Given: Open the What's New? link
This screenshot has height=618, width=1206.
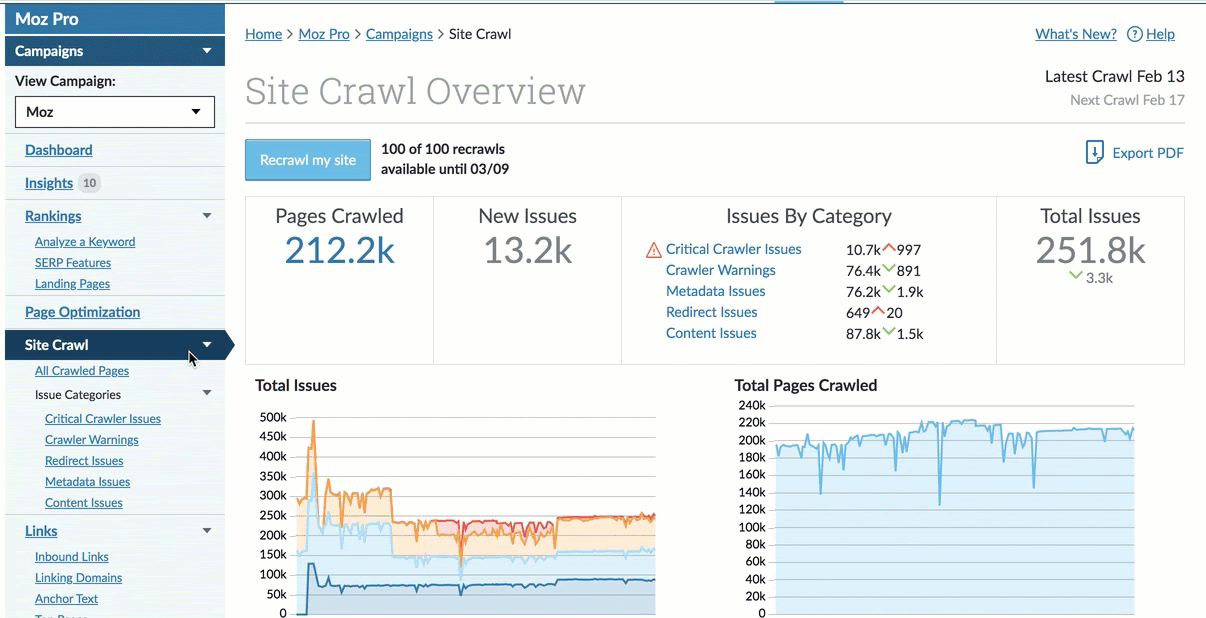Looking at the screenshot, I should click(x=1075, y=34).
